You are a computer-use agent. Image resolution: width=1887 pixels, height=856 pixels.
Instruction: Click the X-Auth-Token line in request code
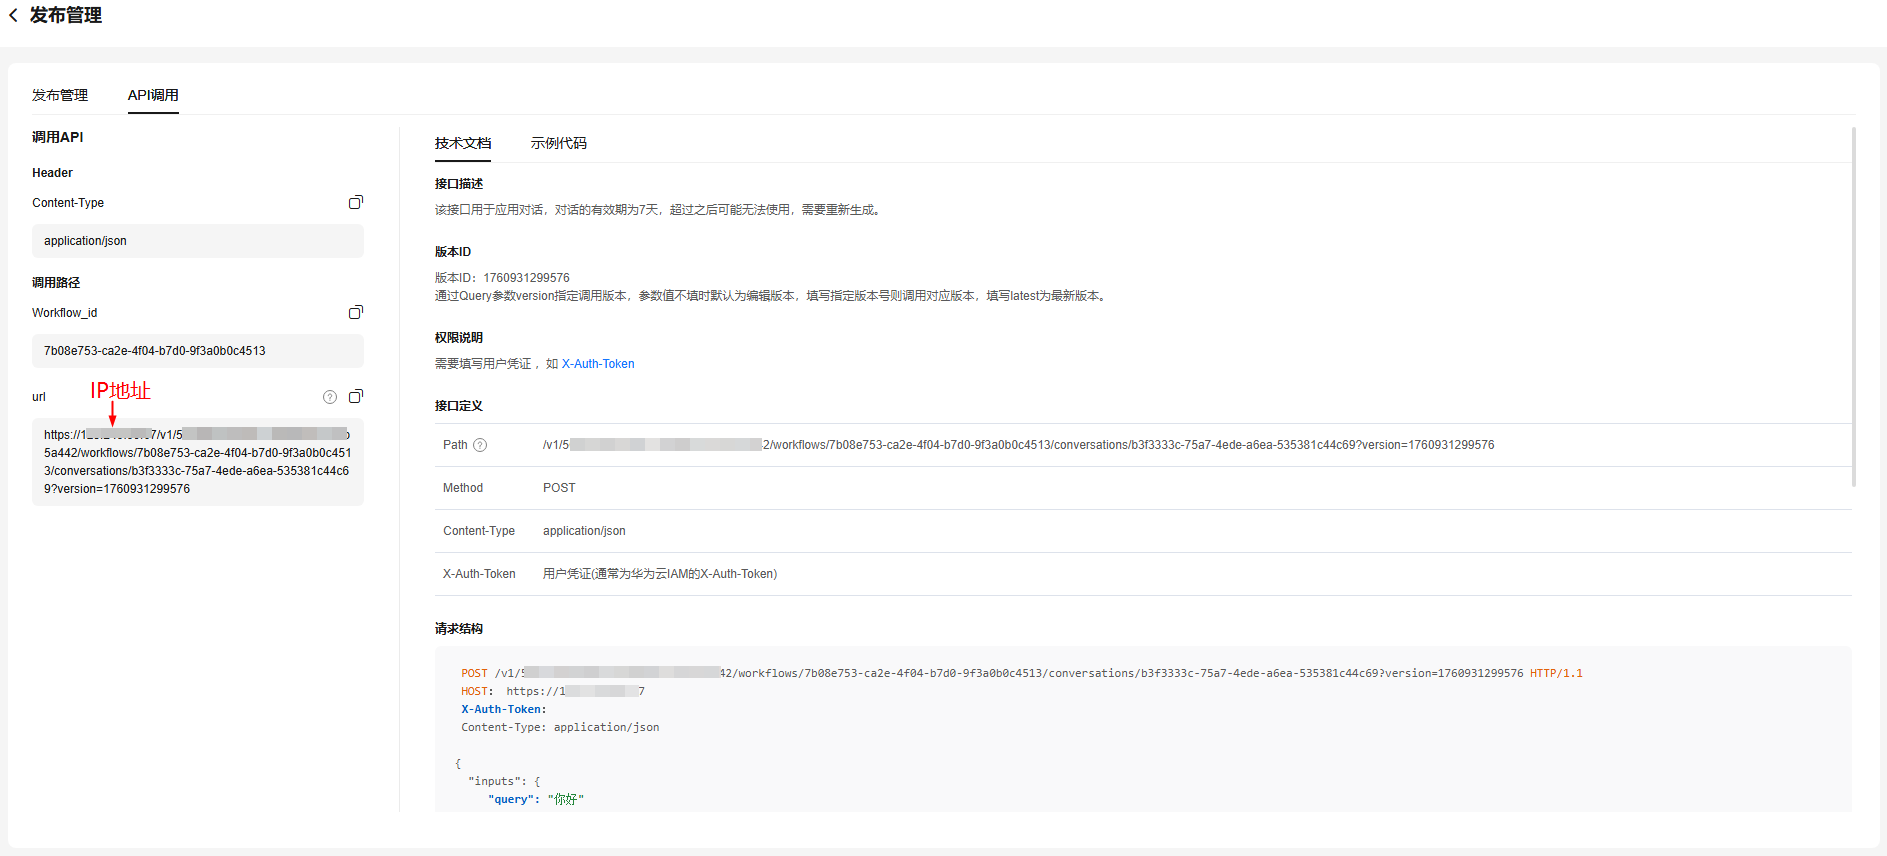click(504, 709)
